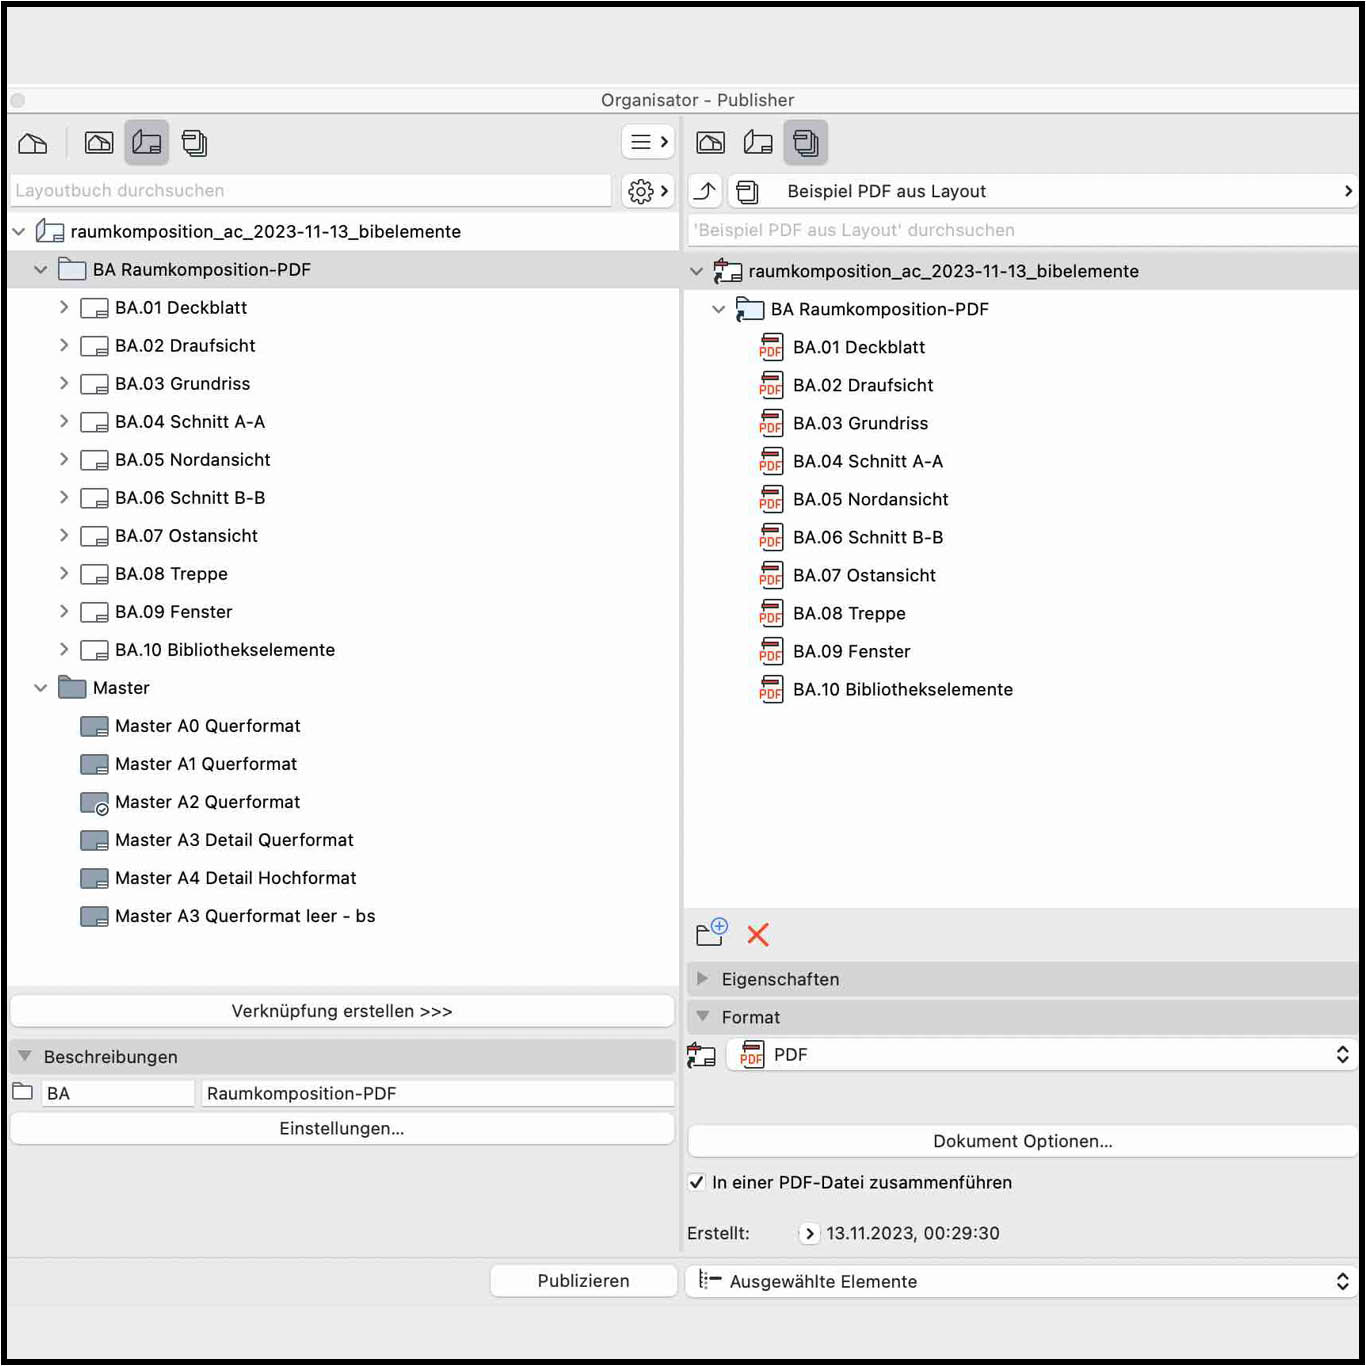Select BA.05 Nordansicht layout icon in left tree
Image resolution: width=1366 pixels, height=1366 pixels.
pos(94,460)
